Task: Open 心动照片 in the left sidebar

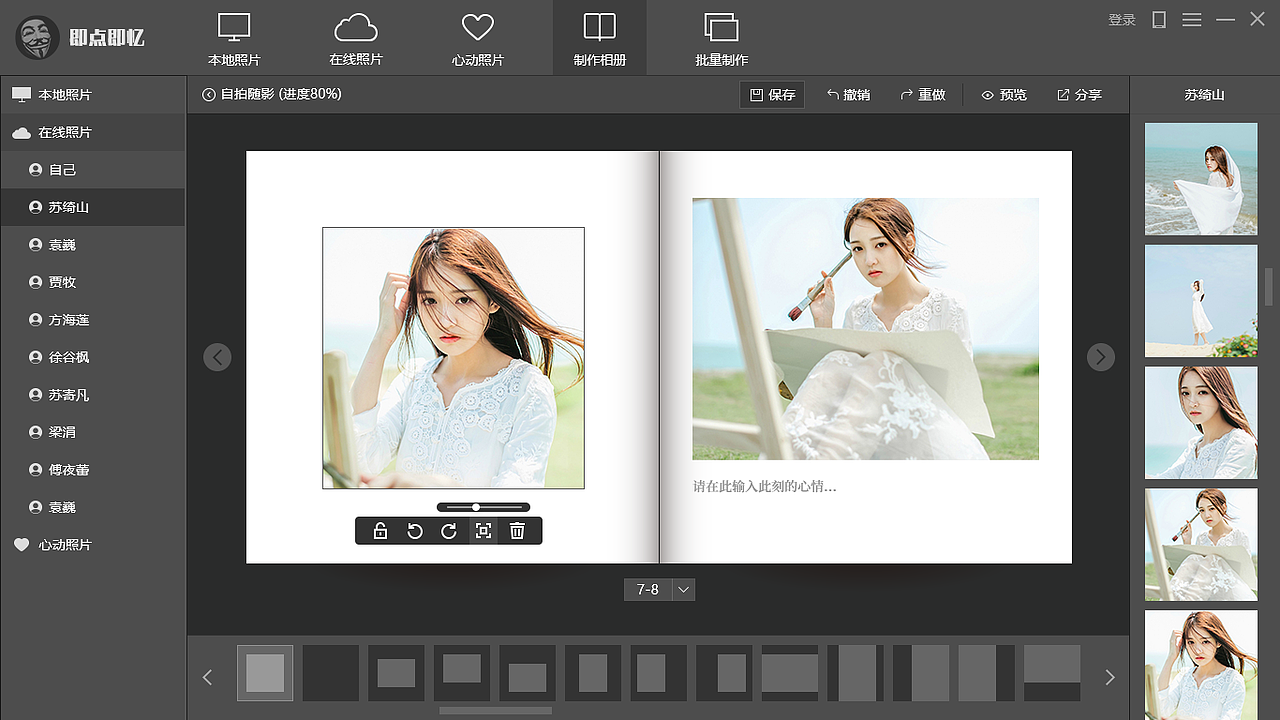Action: click(93, 545)
